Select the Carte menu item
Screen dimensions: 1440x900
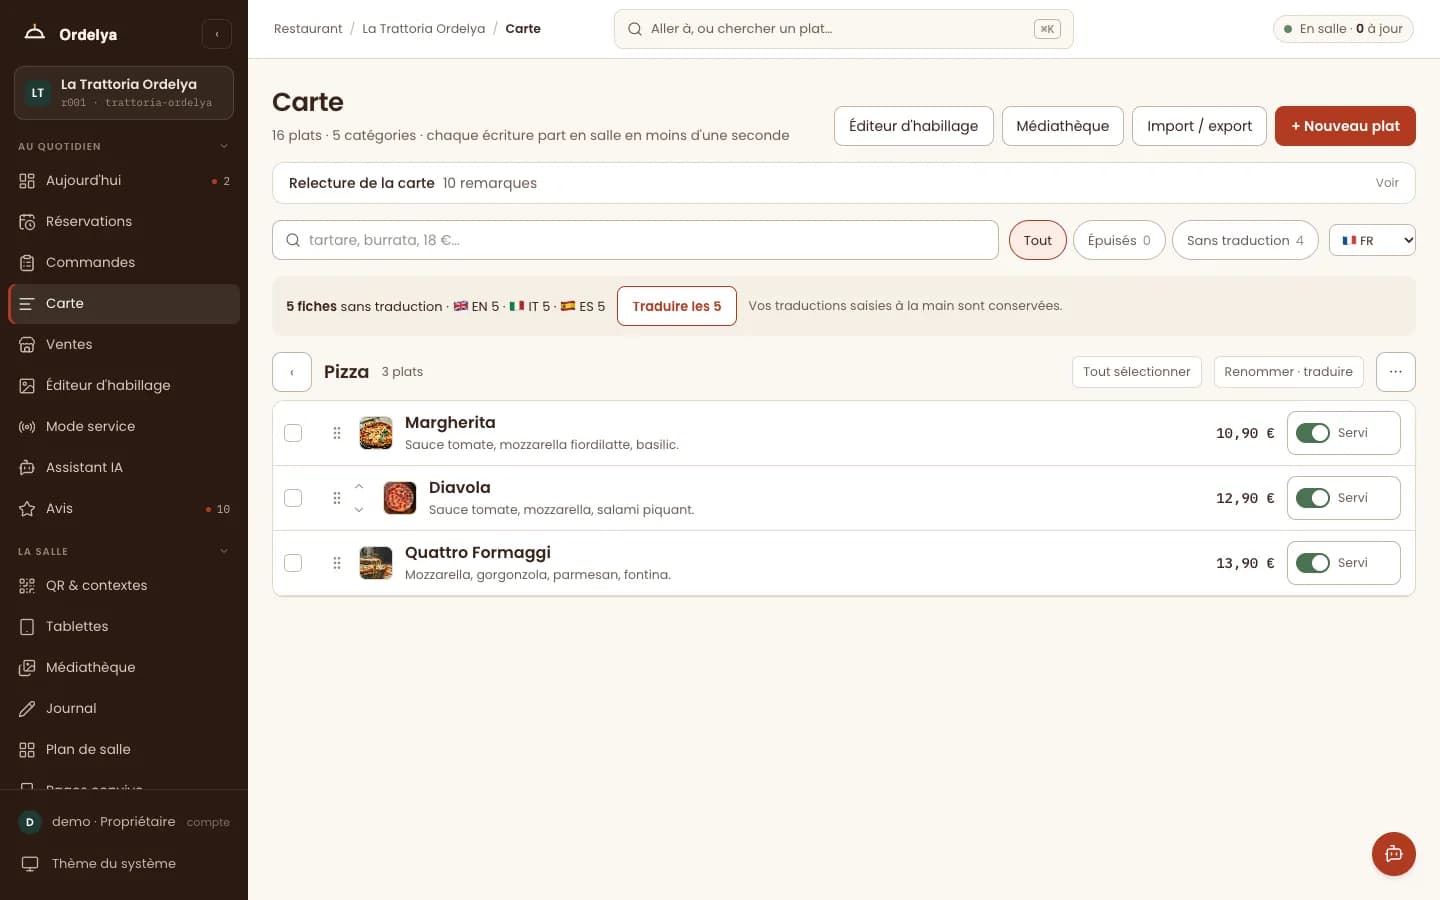pos(124,304)
